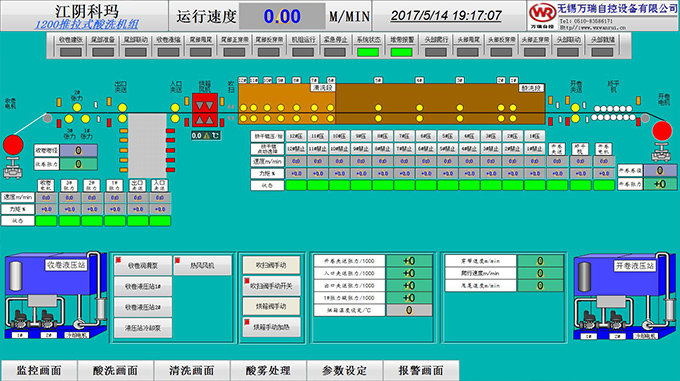The height and width of the screenshot is (381, 680).
Task: Click the 酸洗段 pickling section tank
Action: click(x=440, y=104)
